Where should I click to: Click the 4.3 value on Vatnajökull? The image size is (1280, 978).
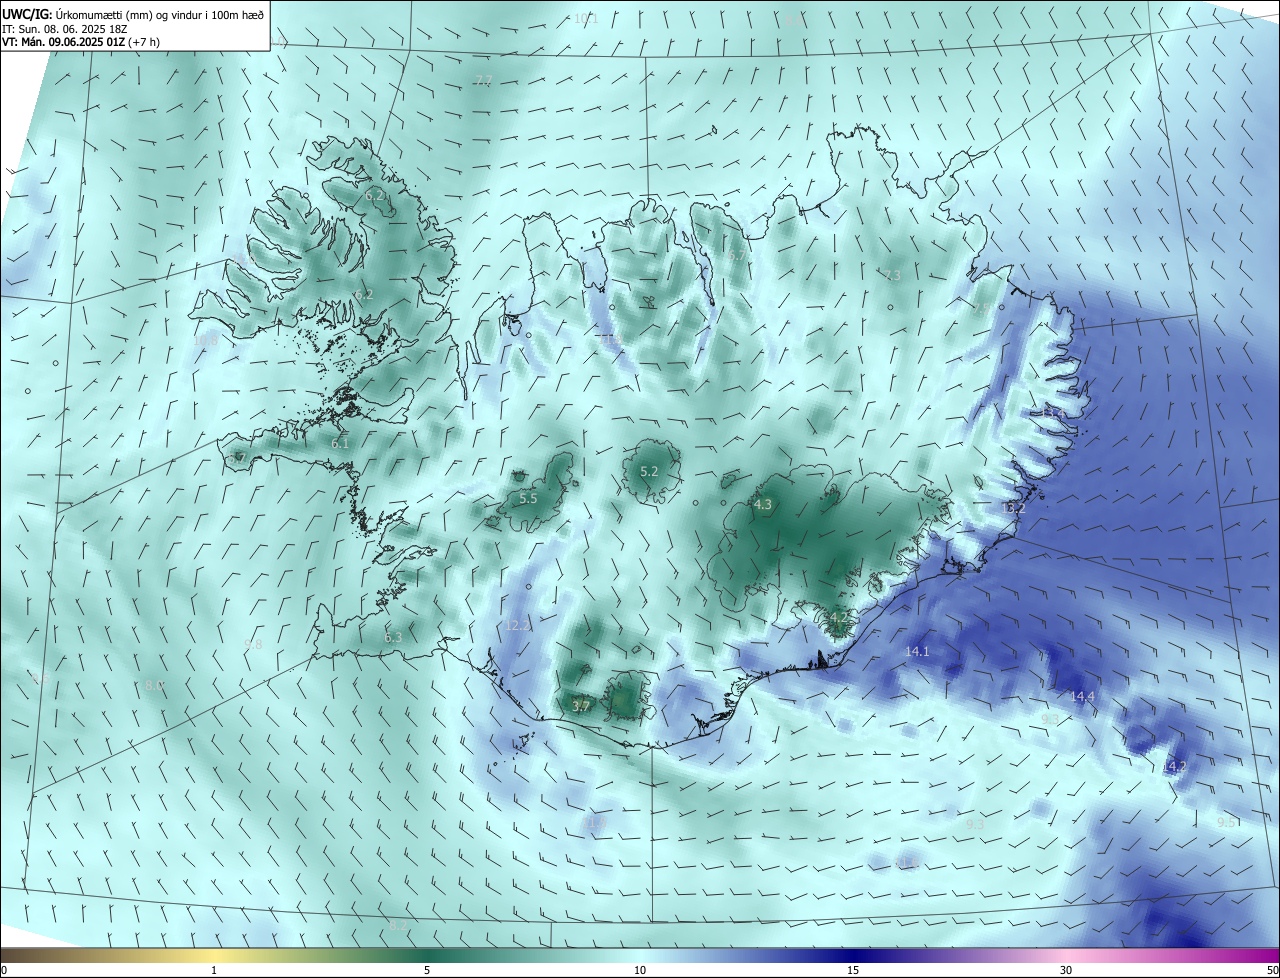pos(763,505)
